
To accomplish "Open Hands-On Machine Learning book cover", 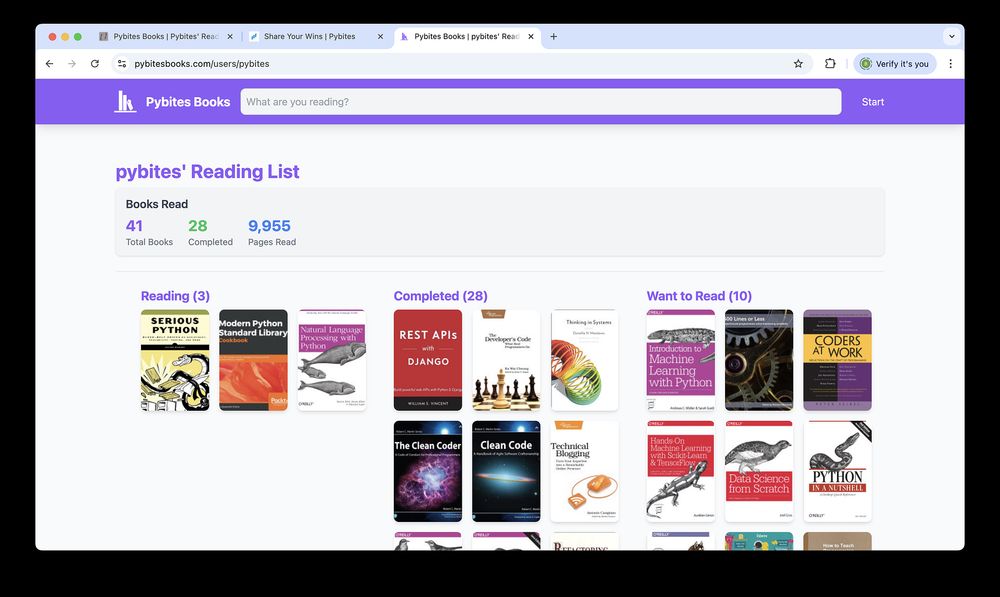I will click(x=680, y=471).
